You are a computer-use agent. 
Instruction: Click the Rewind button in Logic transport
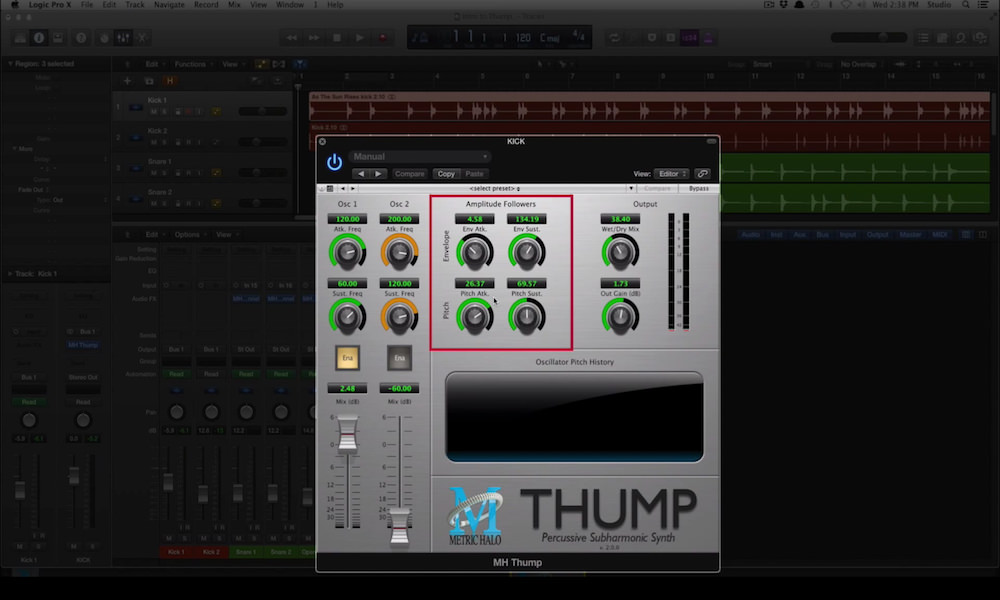coord(291,38)
